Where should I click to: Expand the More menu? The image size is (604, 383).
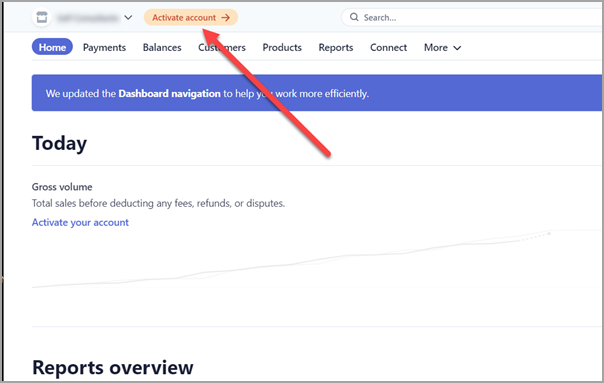click(443, 47)
